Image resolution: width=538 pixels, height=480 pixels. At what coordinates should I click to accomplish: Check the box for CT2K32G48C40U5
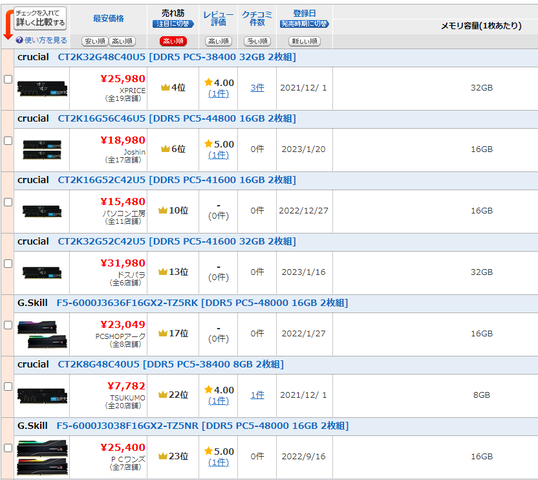click(8, 79)
